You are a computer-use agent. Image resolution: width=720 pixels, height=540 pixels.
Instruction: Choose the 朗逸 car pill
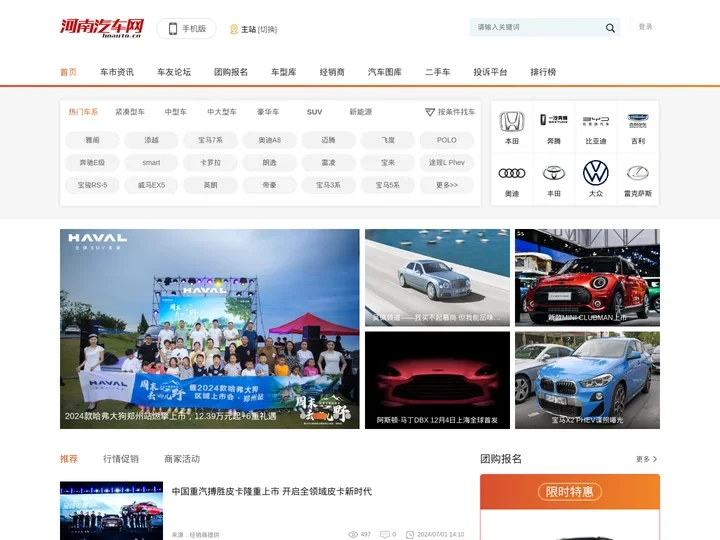tap(270, 163)
